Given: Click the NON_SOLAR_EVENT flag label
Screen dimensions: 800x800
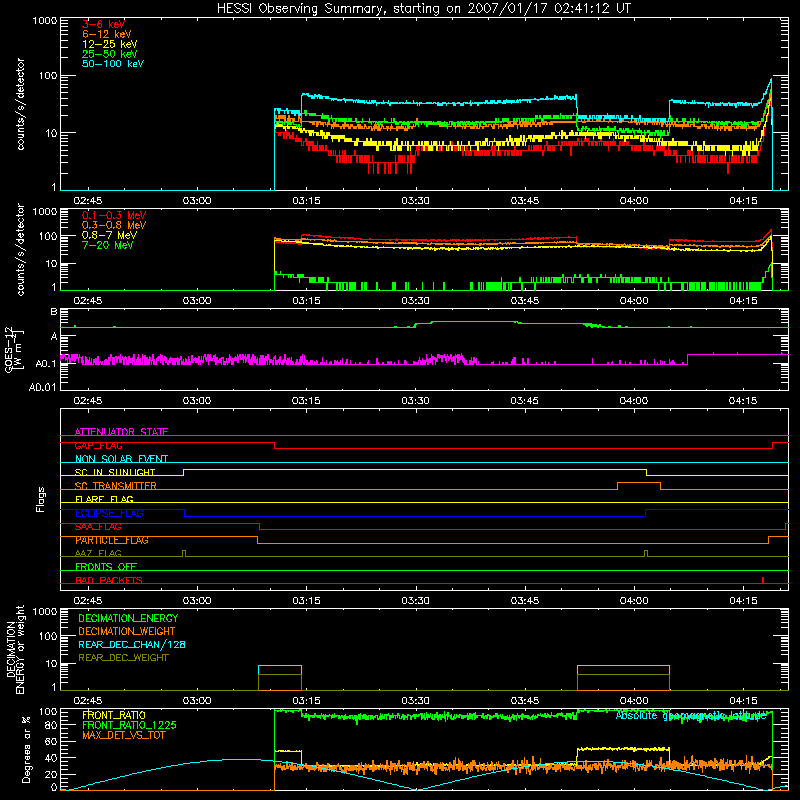Looking at the screenshot, I should click(x=121, y=459).
